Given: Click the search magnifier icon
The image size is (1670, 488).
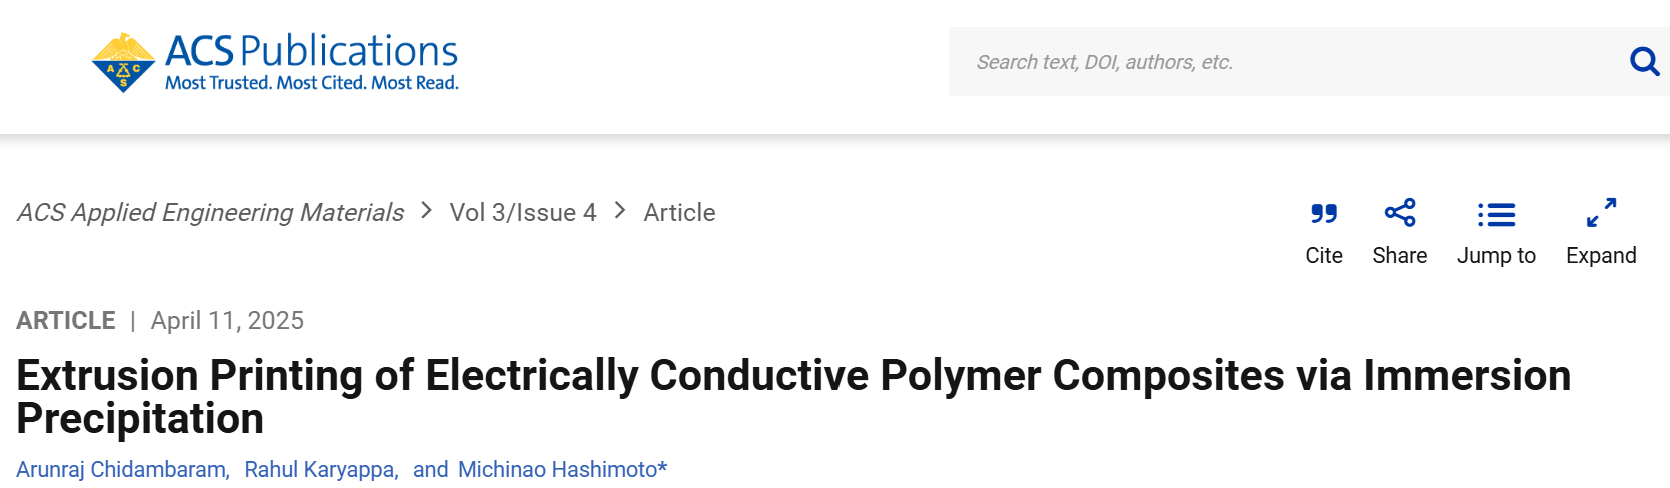Looking at the screenshot, I should tap(1644, 62).
